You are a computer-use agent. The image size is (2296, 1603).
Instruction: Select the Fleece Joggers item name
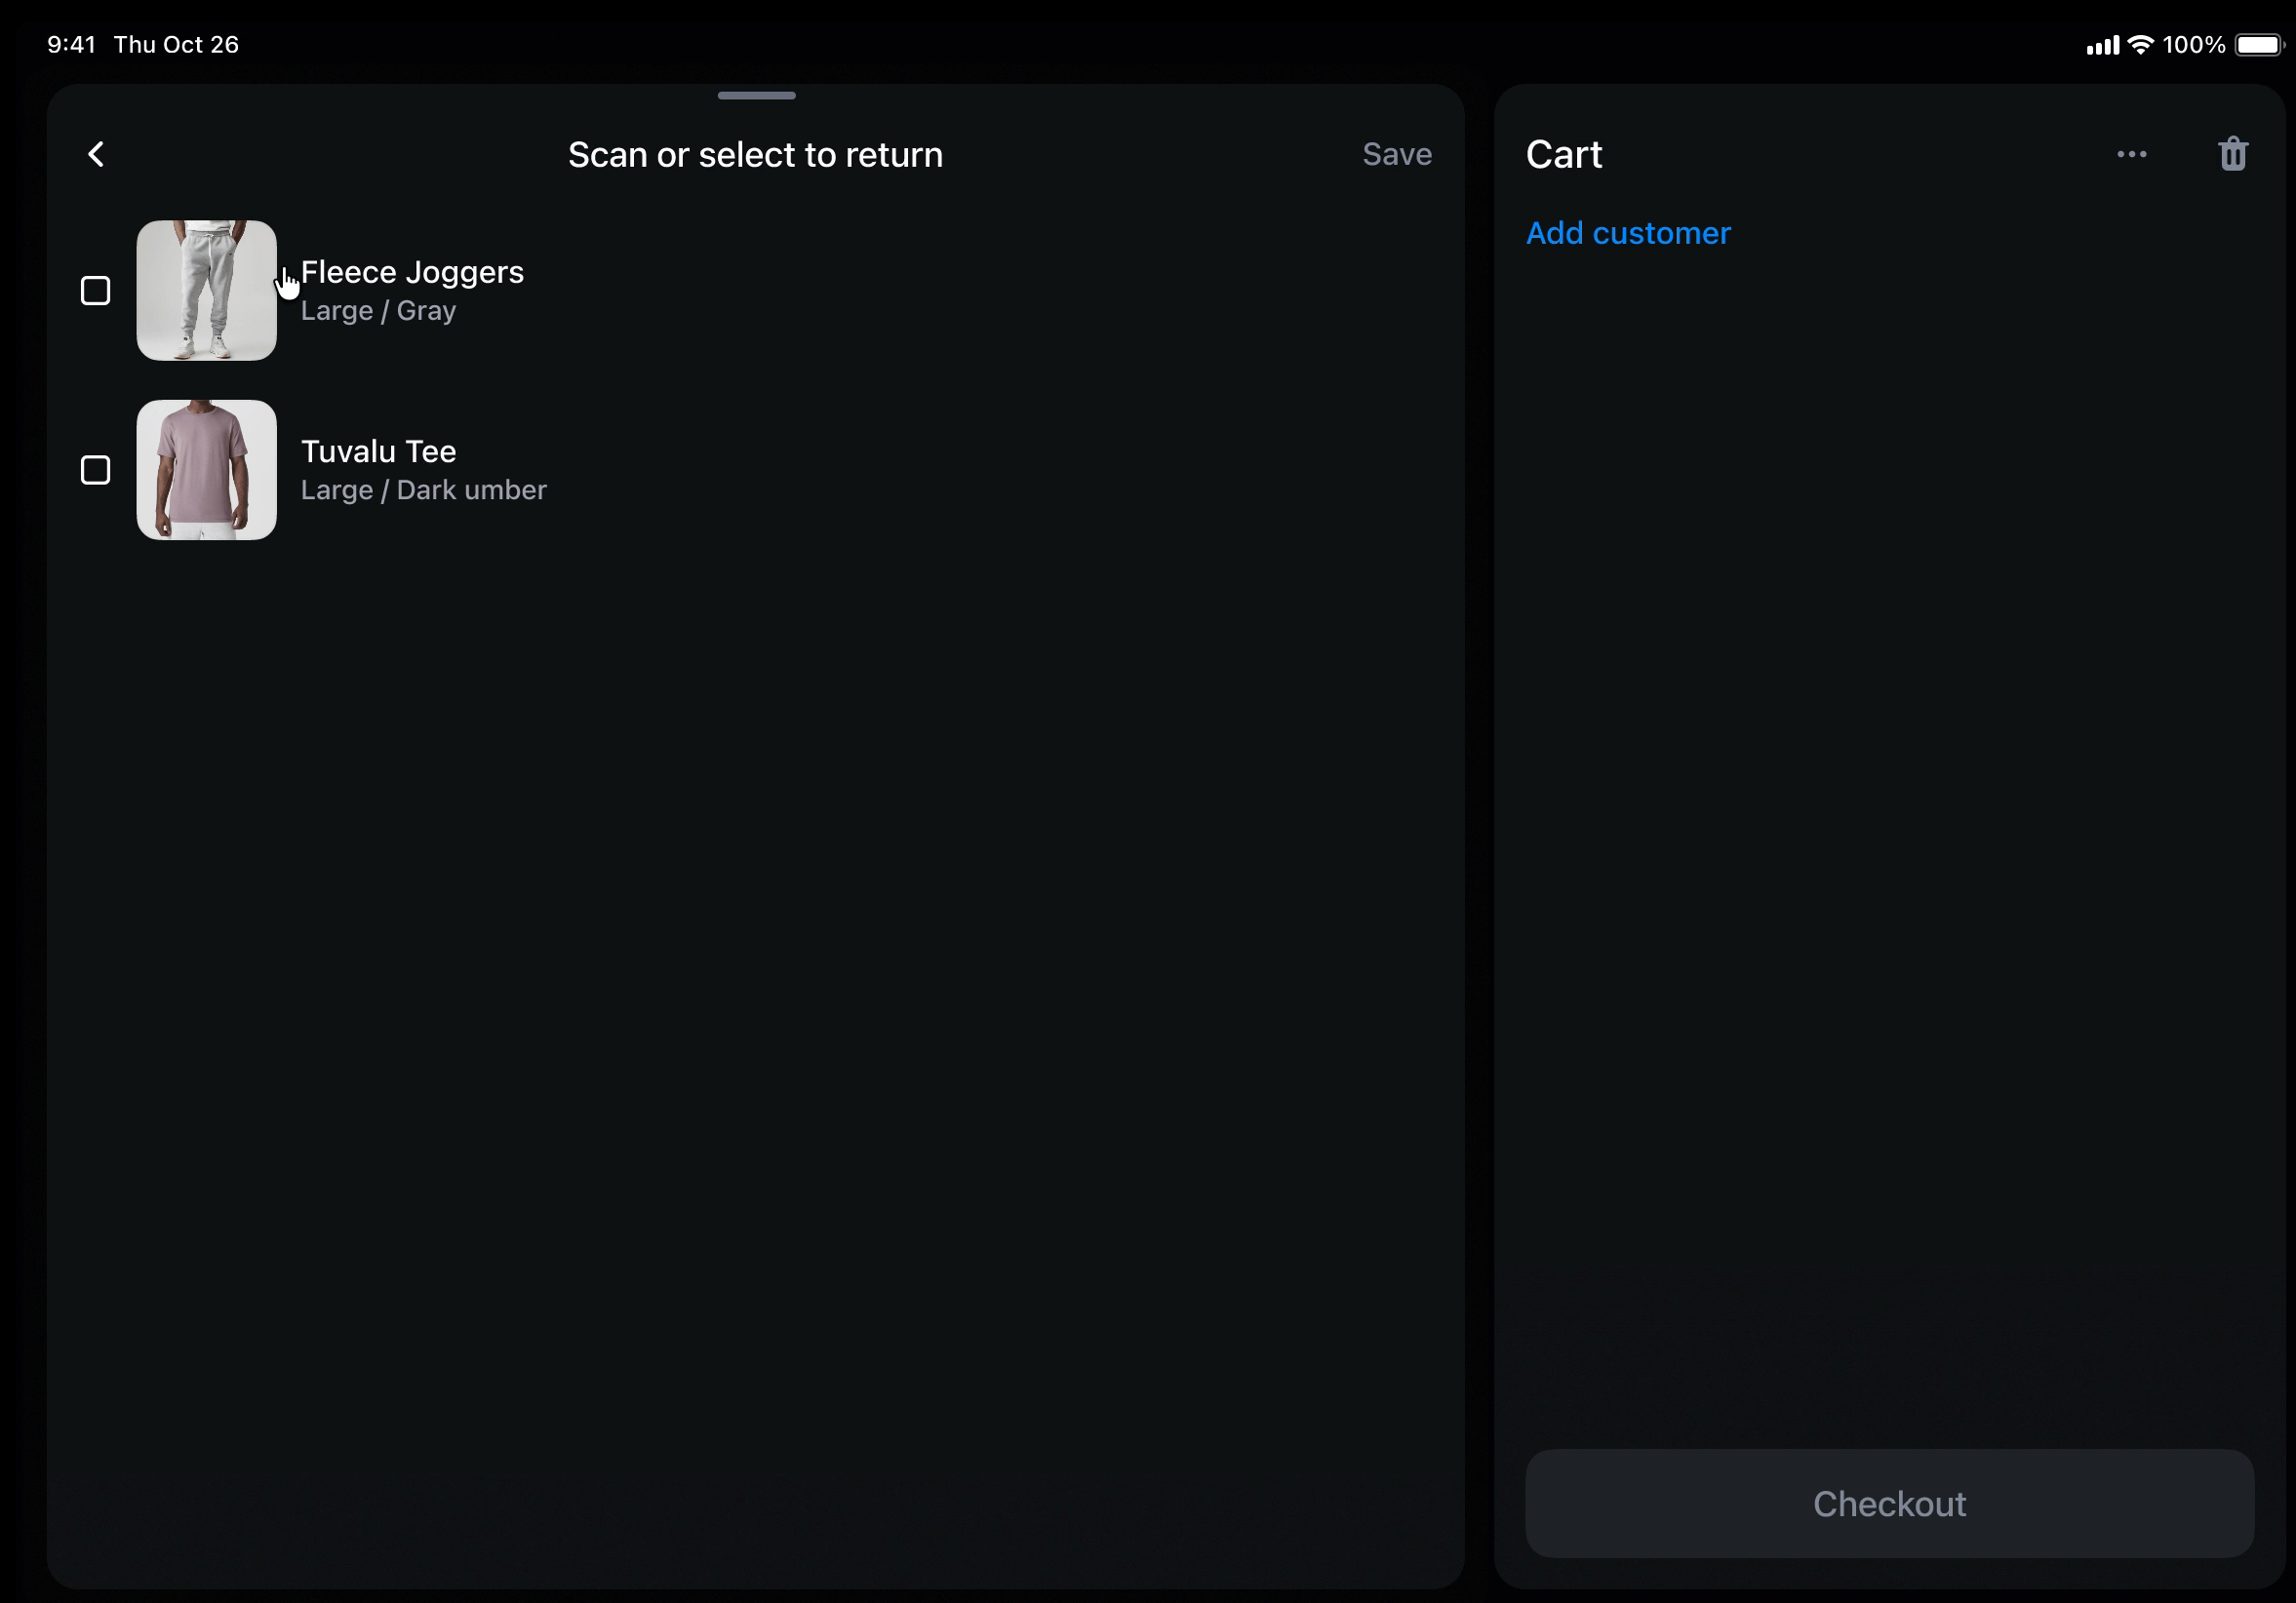click(412, 272)
